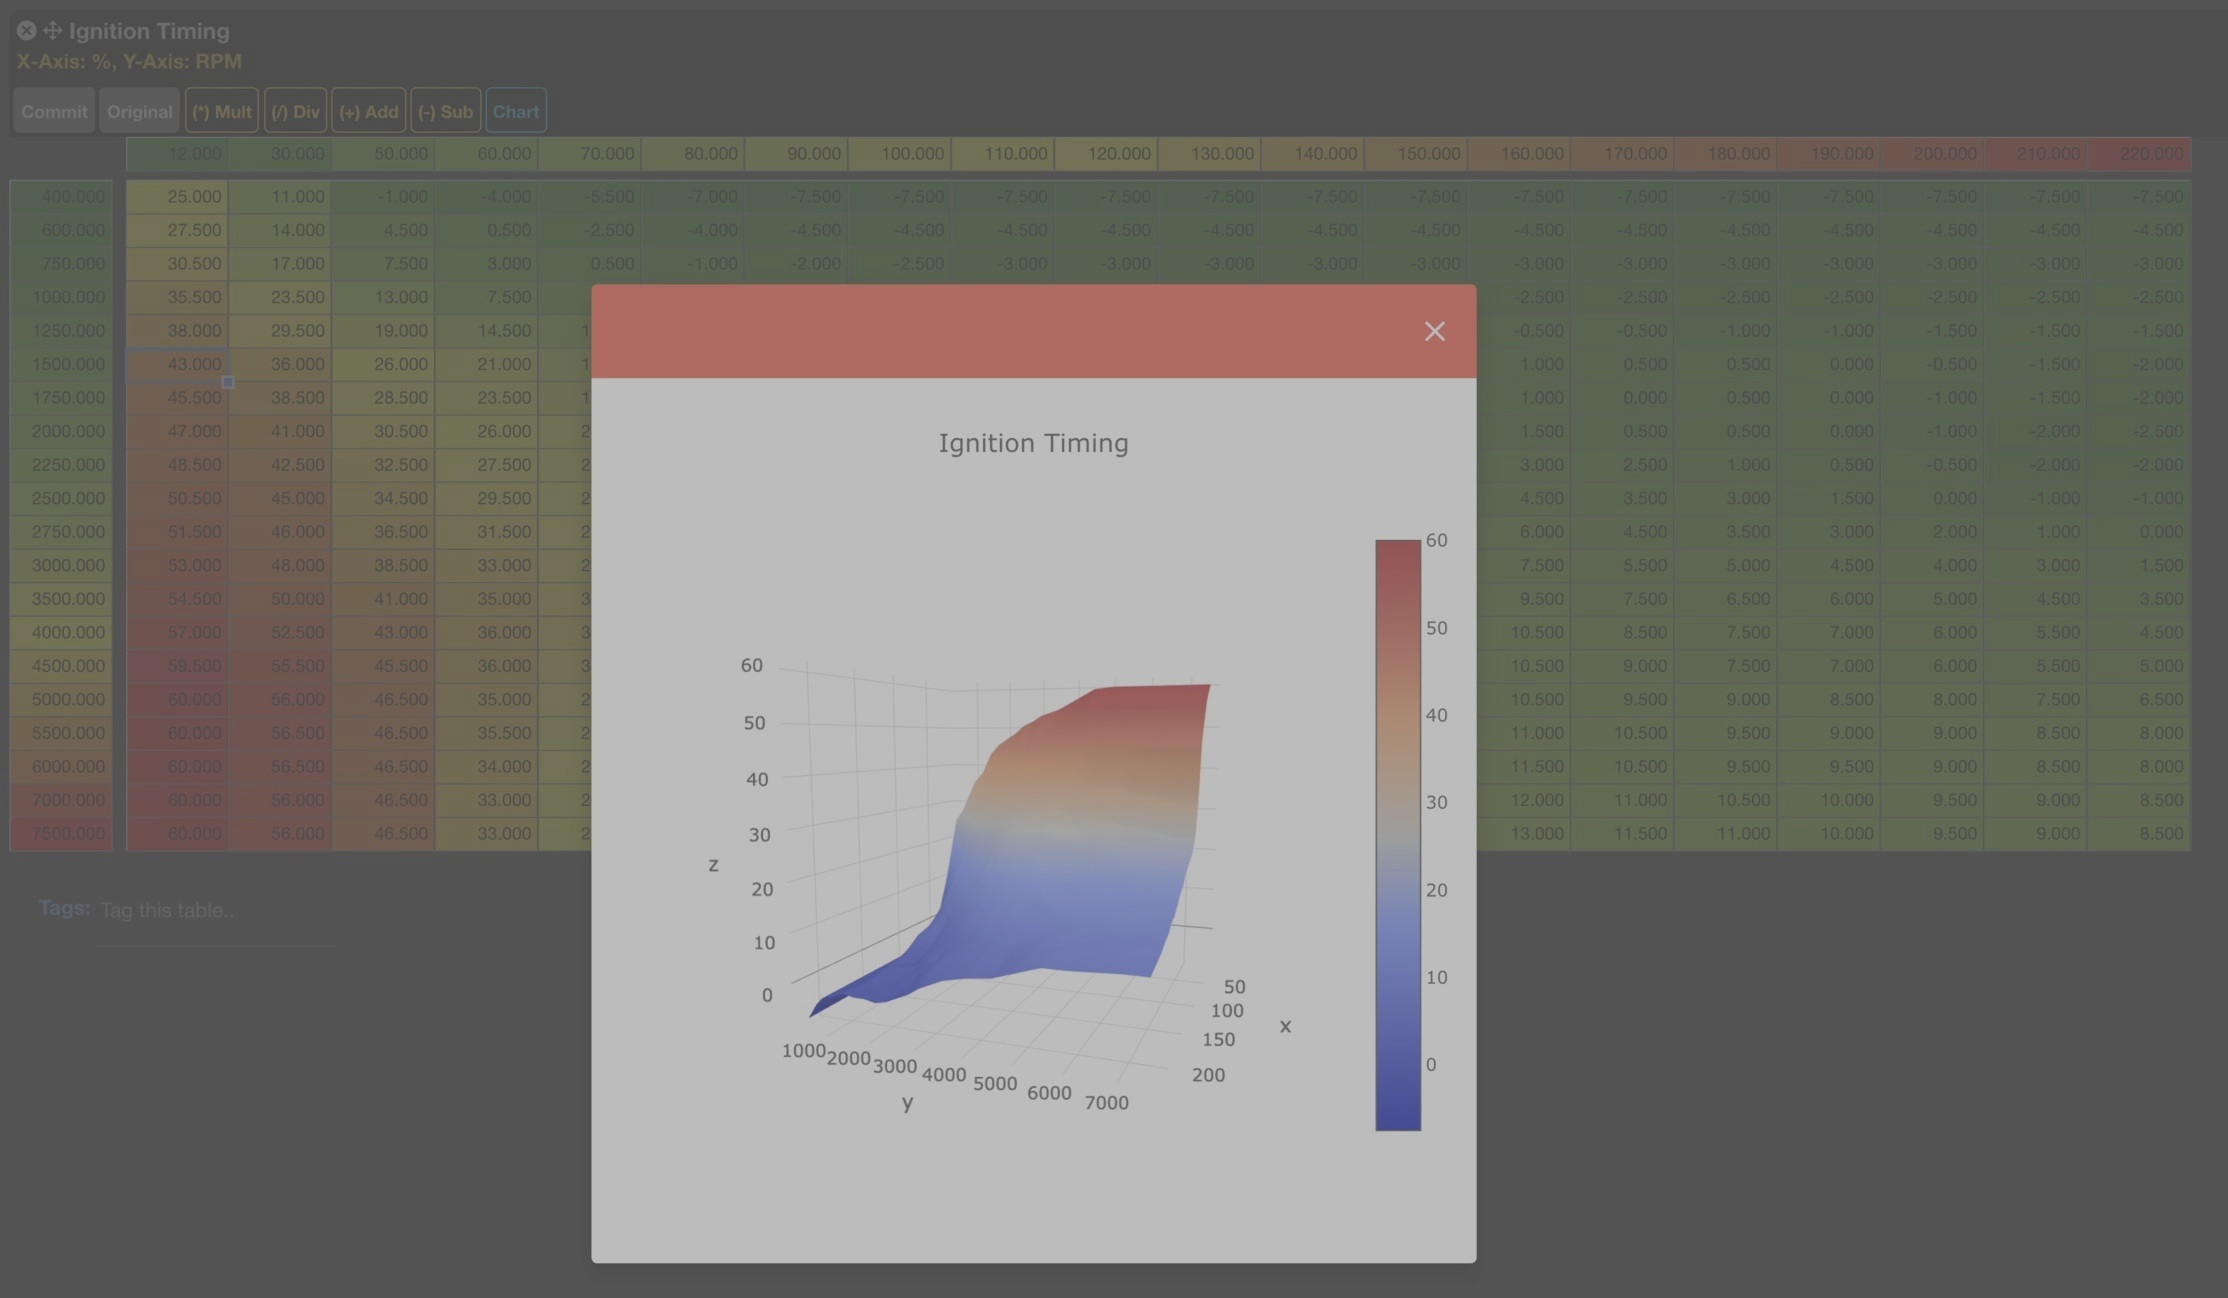Click cell 11.000 in row 400.000
This screenshot has height=1298, width=2228.
coord(280,197)
